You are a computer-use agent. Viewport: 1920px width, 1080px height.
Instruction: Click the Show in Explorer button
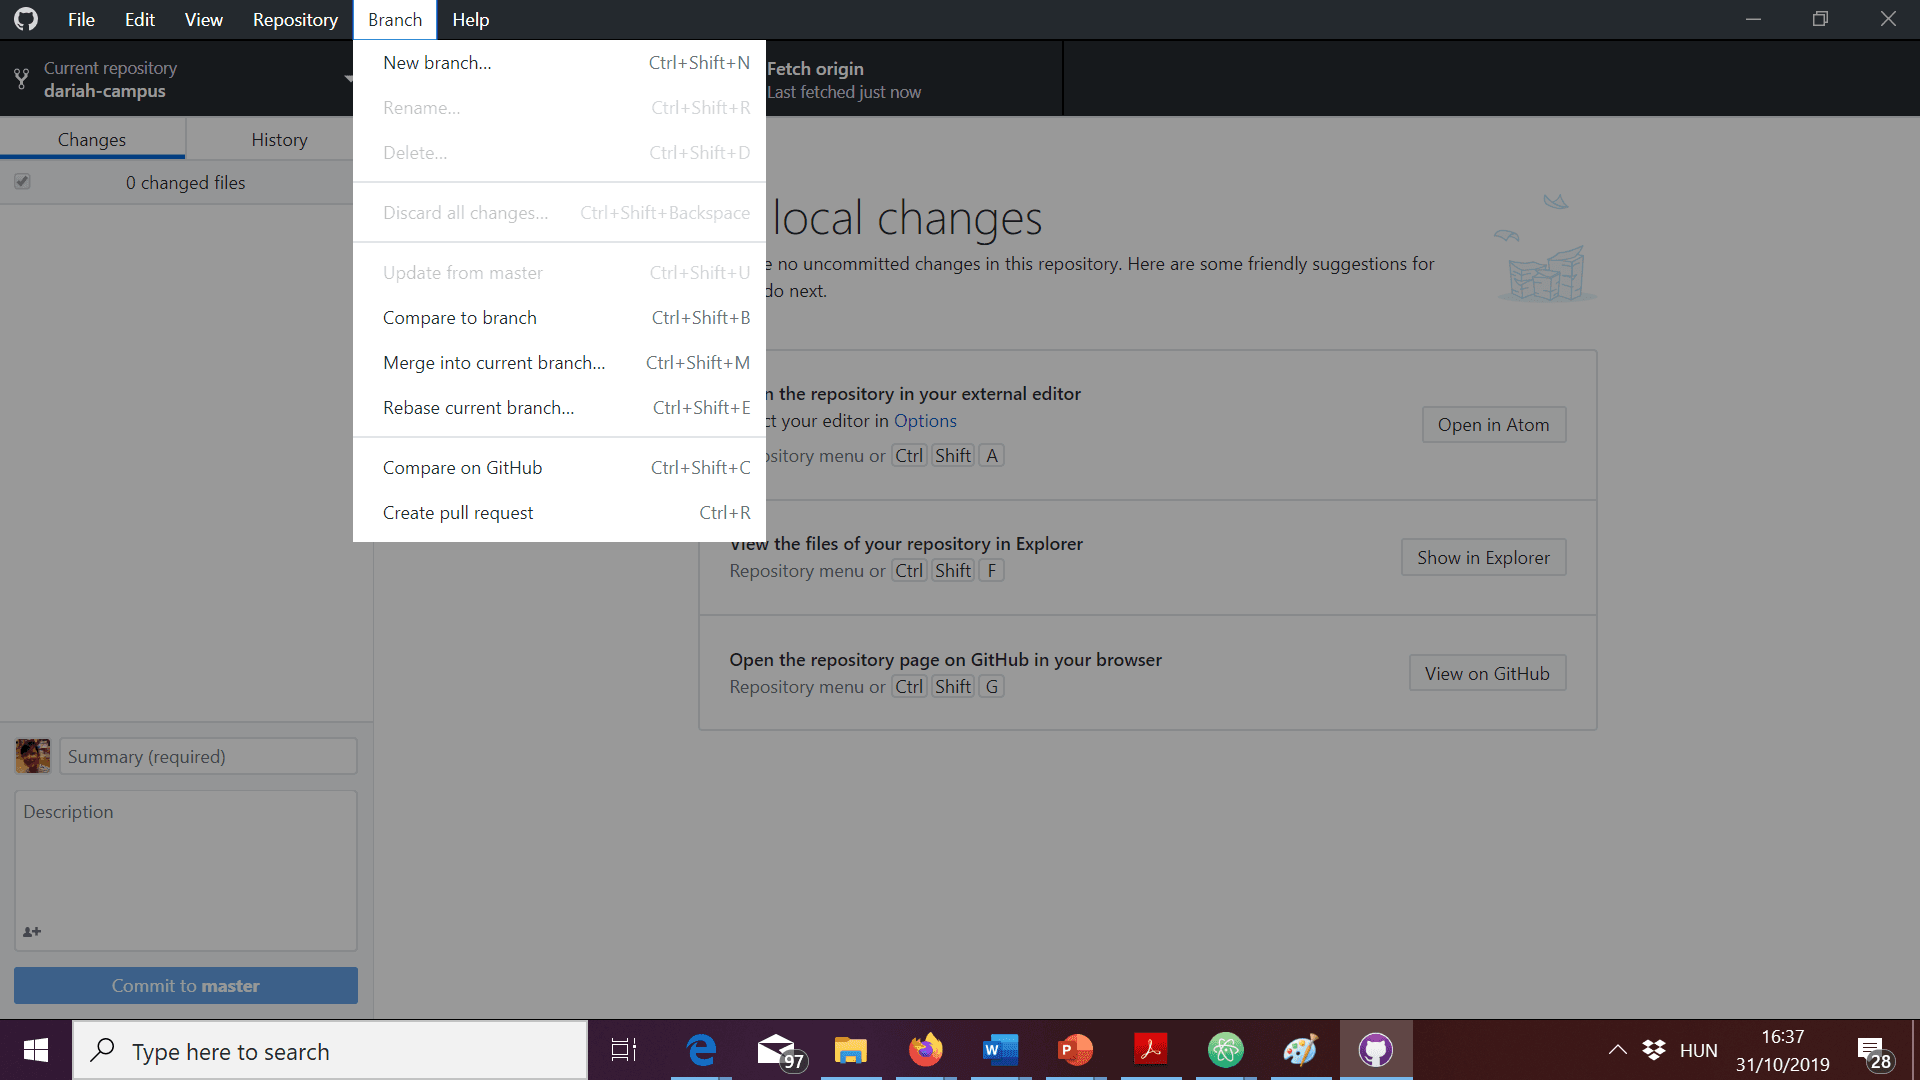(x=1483, y=558)
